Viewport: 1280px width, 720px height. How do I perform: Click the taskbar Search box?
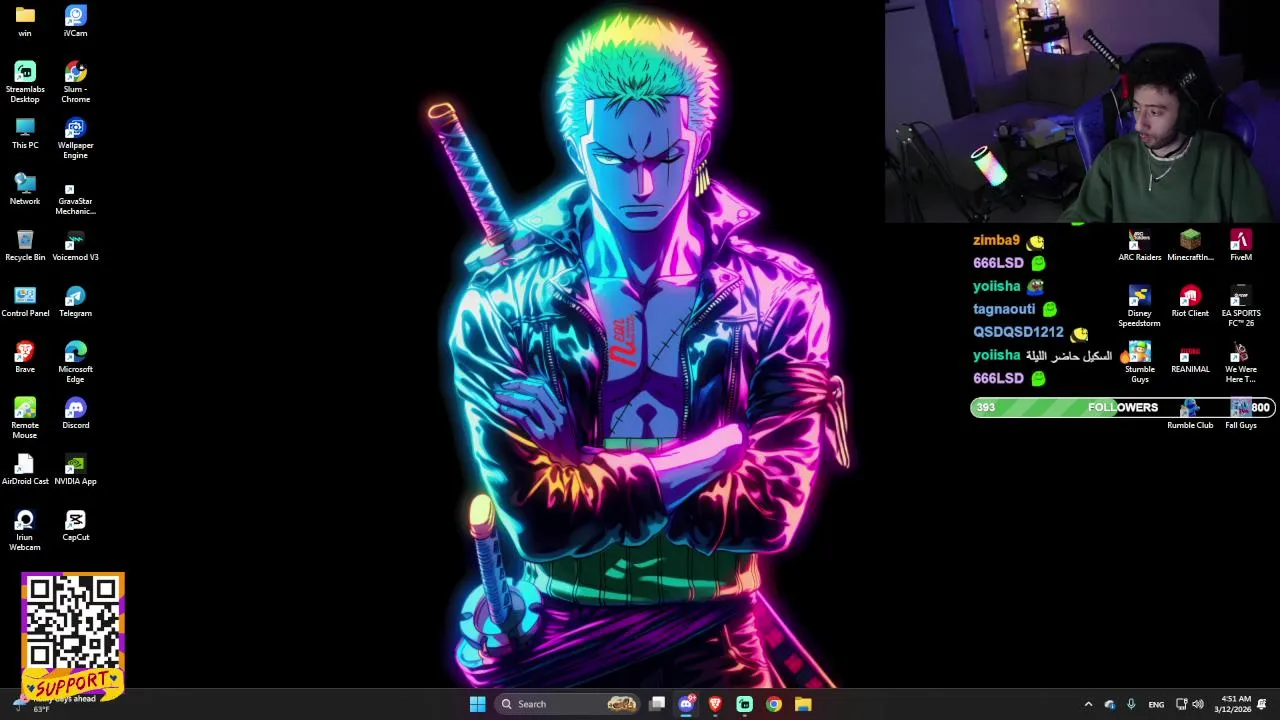click(x=568, y=704)
